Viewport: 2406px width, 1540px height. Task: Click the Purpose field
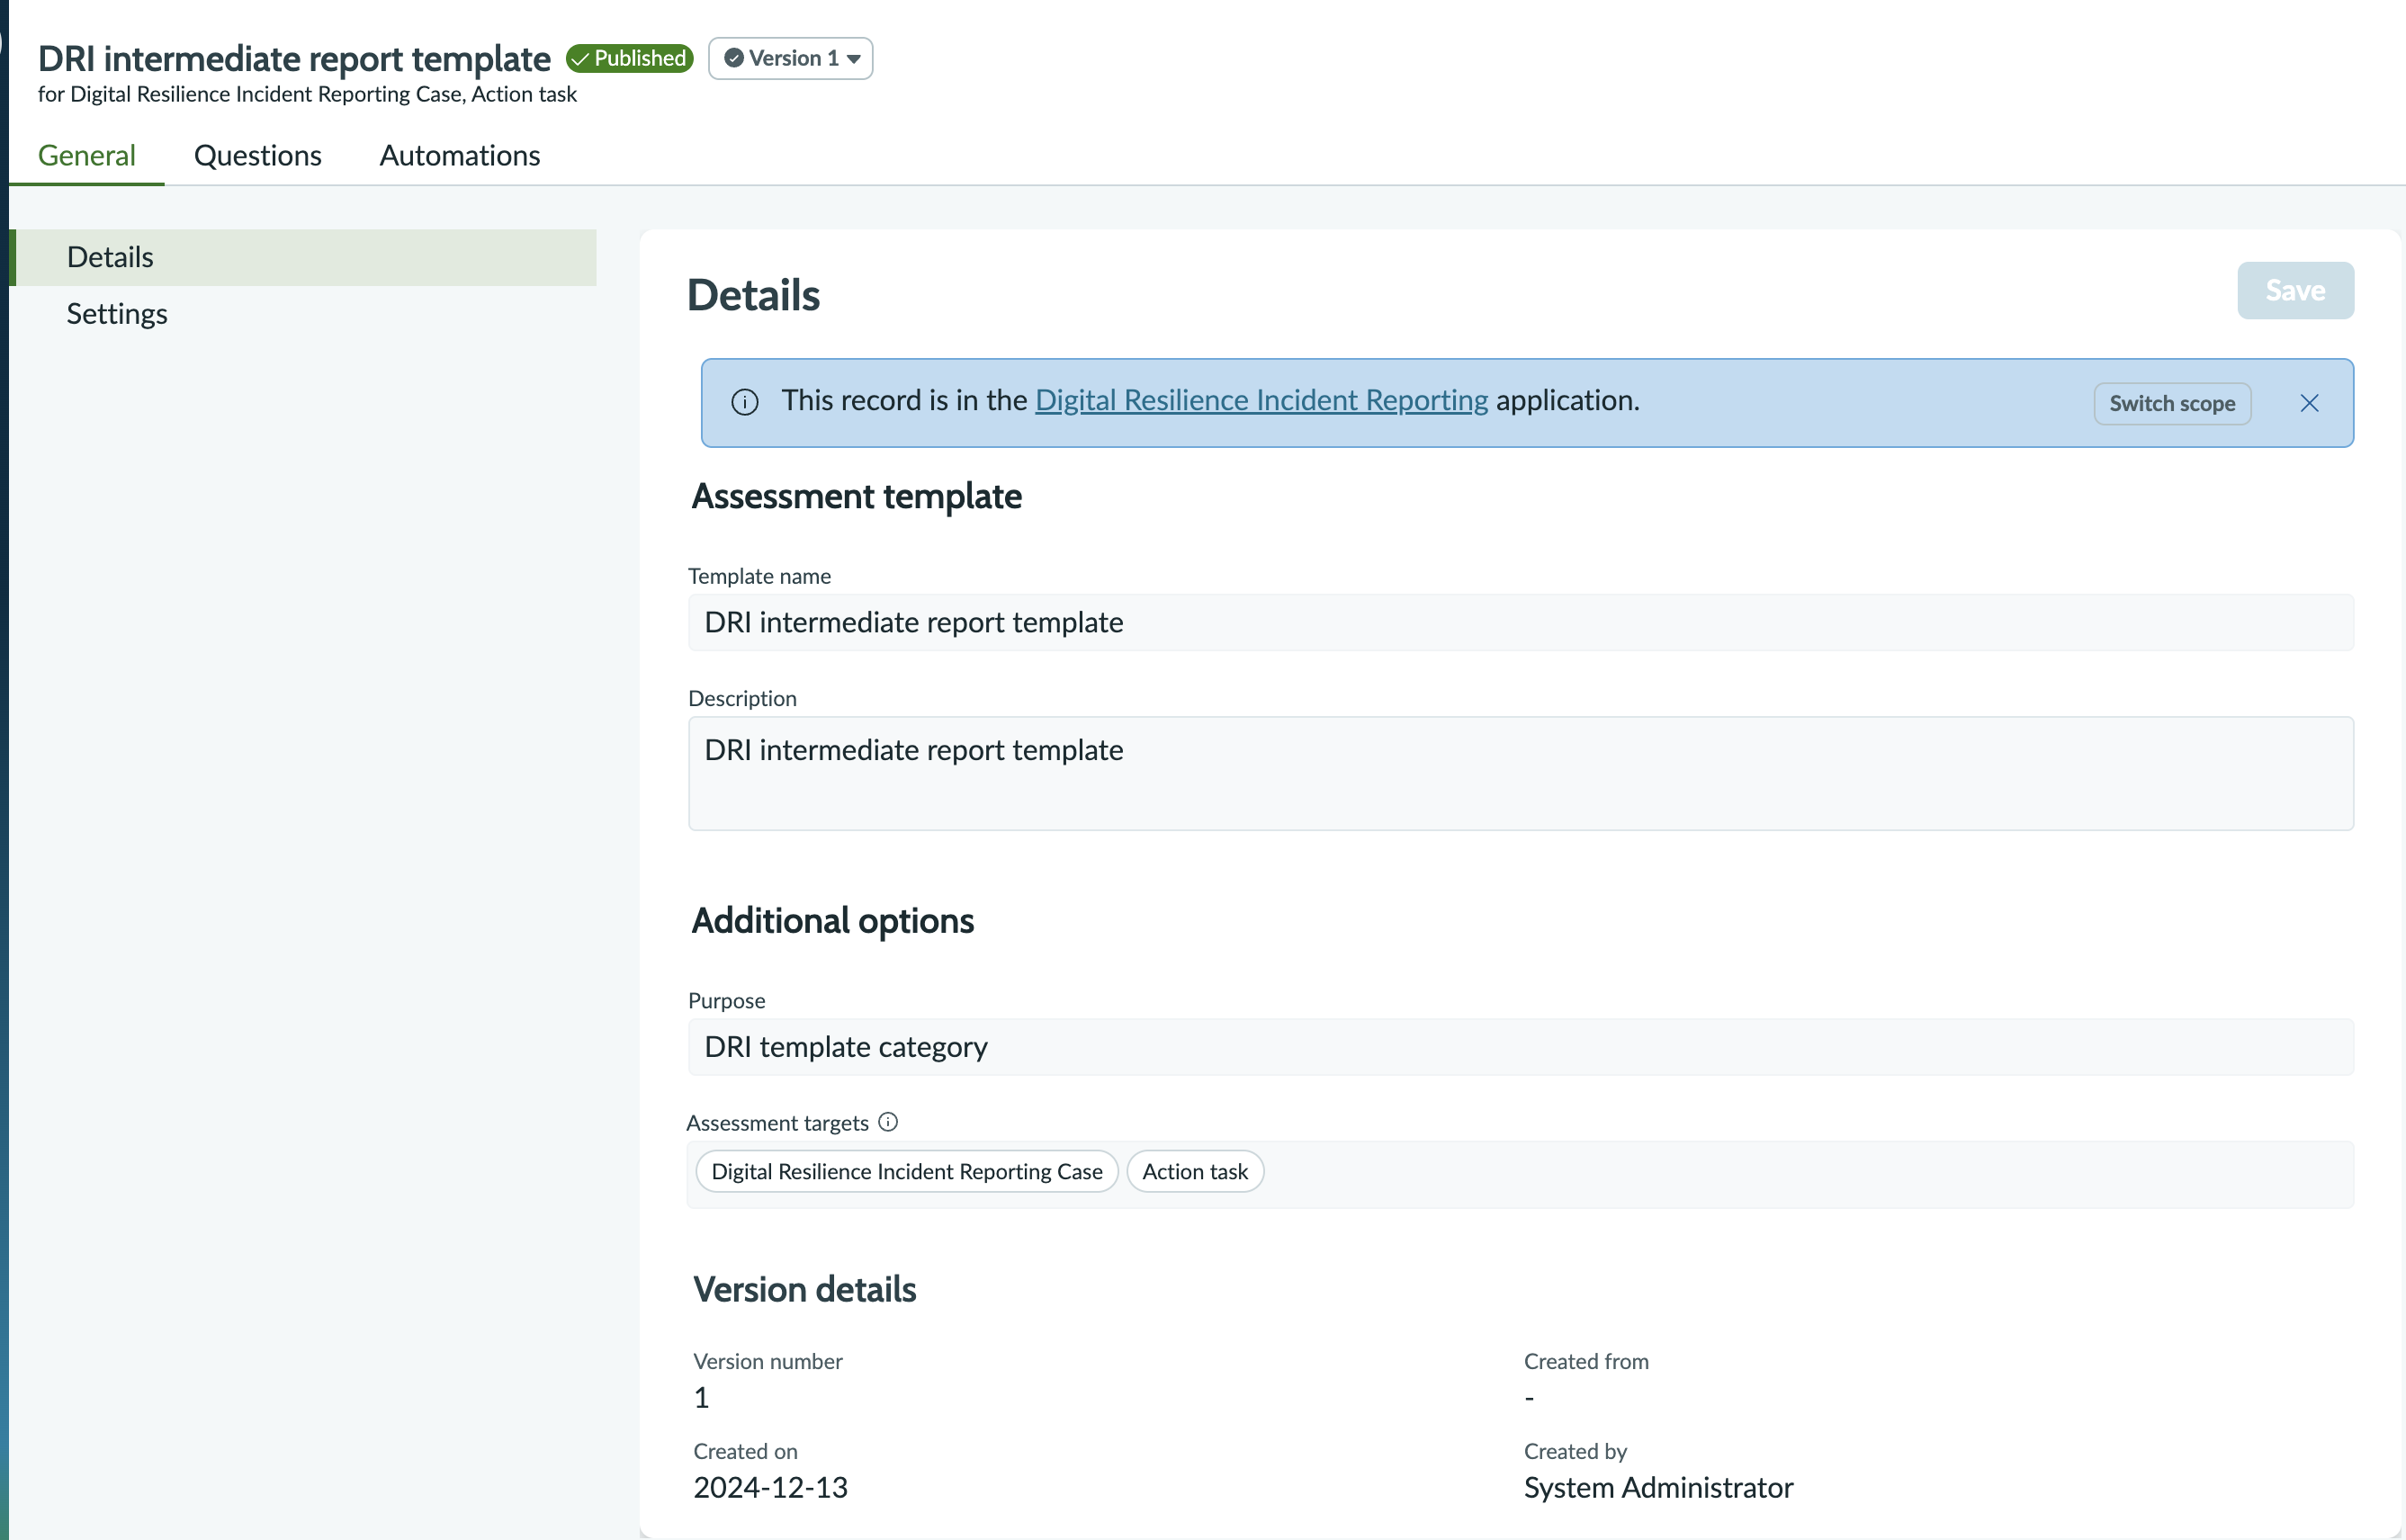coord(1520,1047)
